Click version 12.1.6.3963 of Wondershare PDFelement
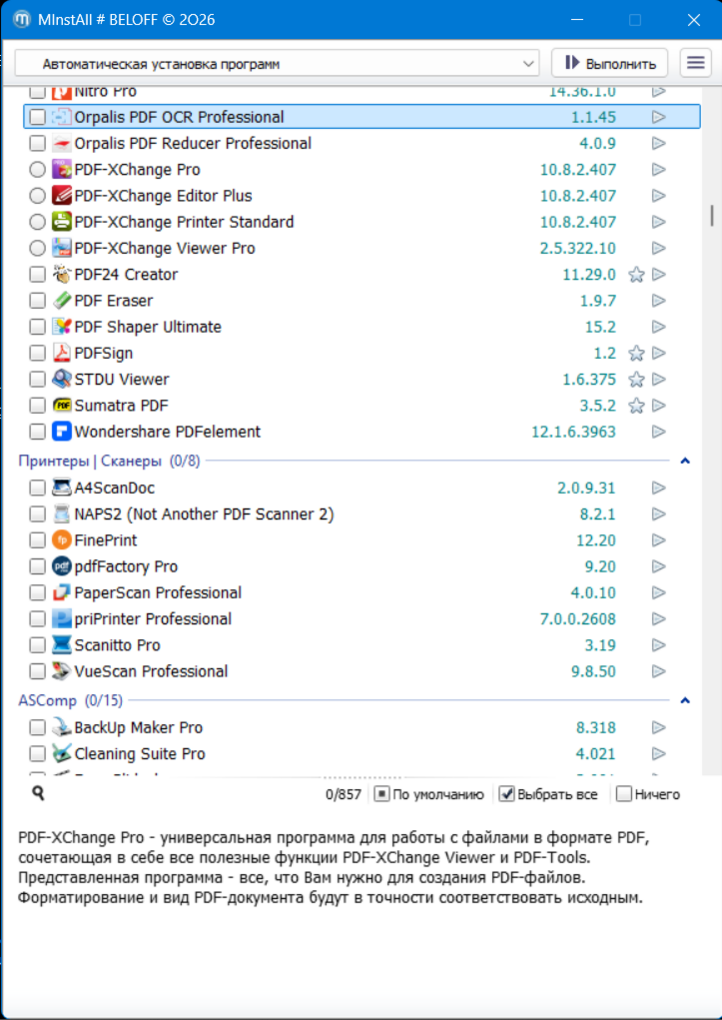 pos(573,432)
